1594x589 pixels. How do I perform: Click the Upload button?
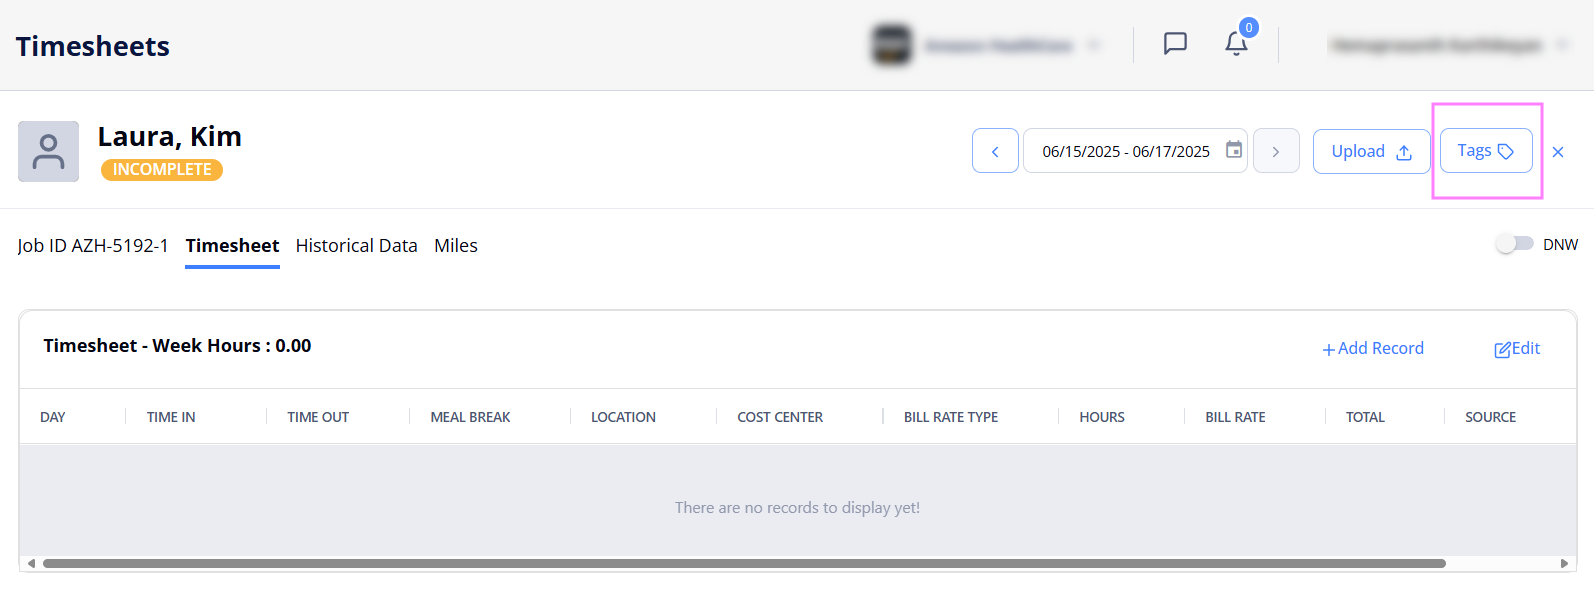[1371, 151]
